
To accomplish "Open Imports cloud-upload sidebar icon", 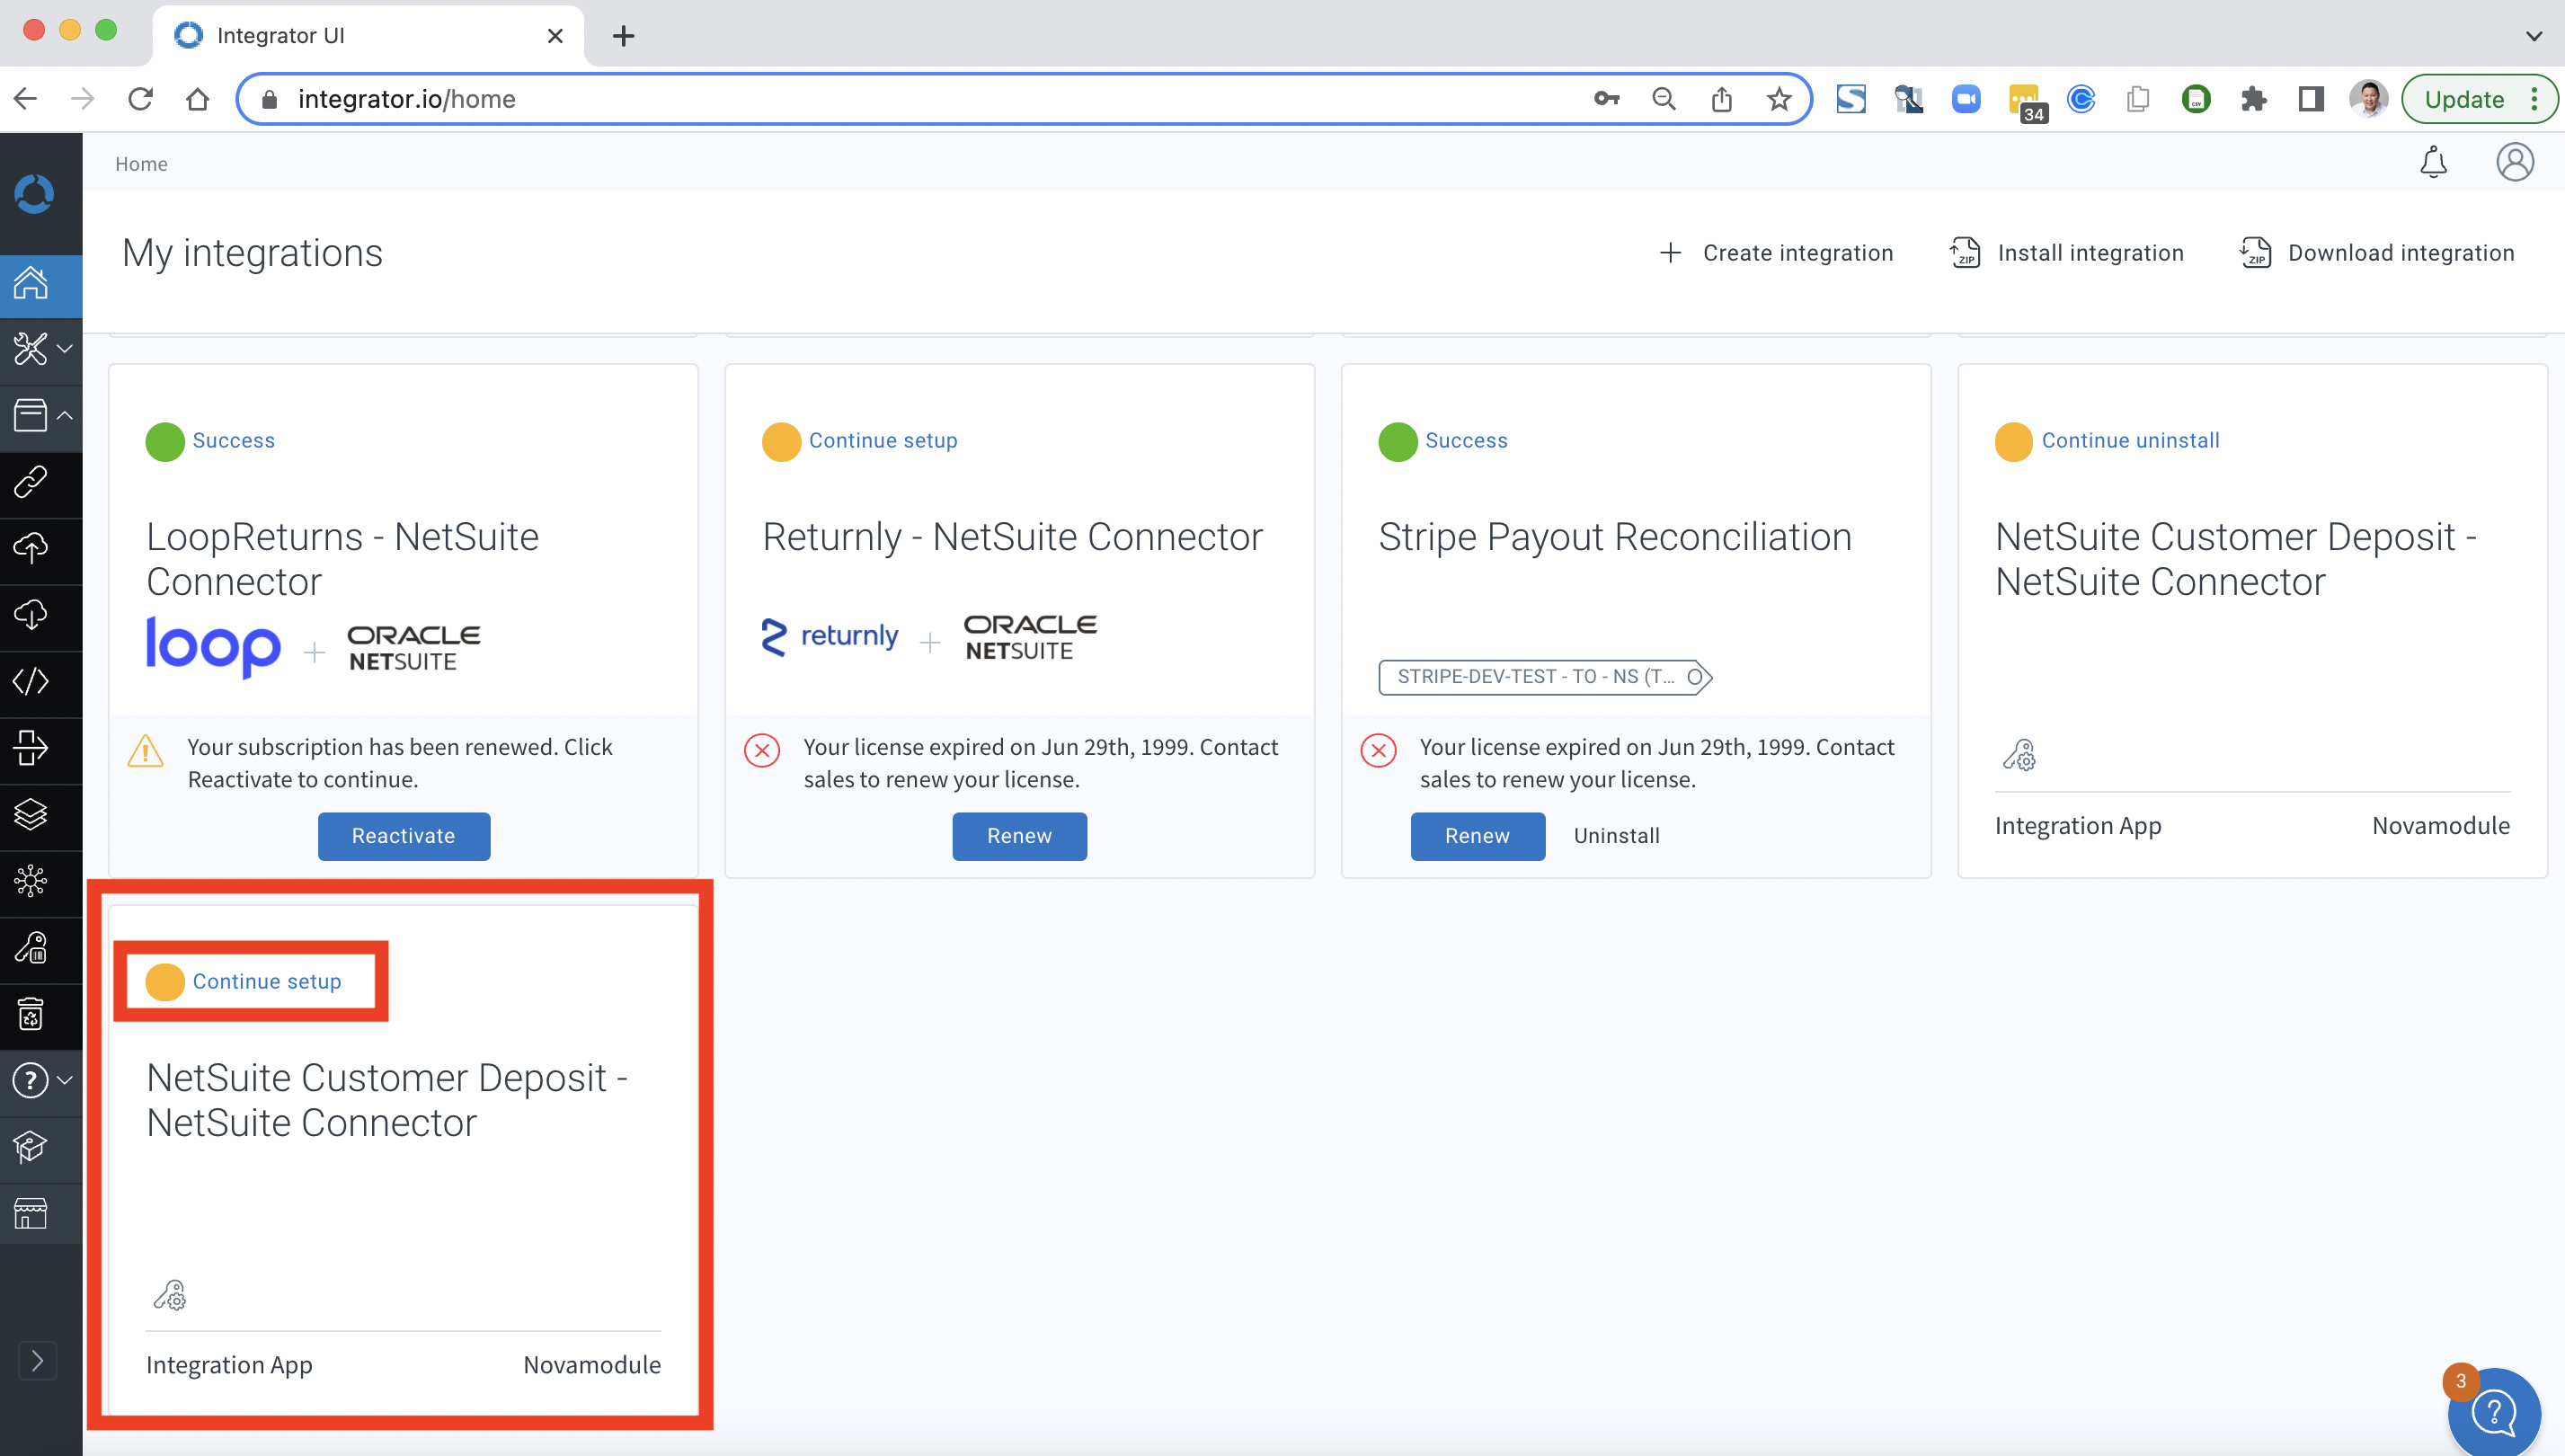I will 30,548.
